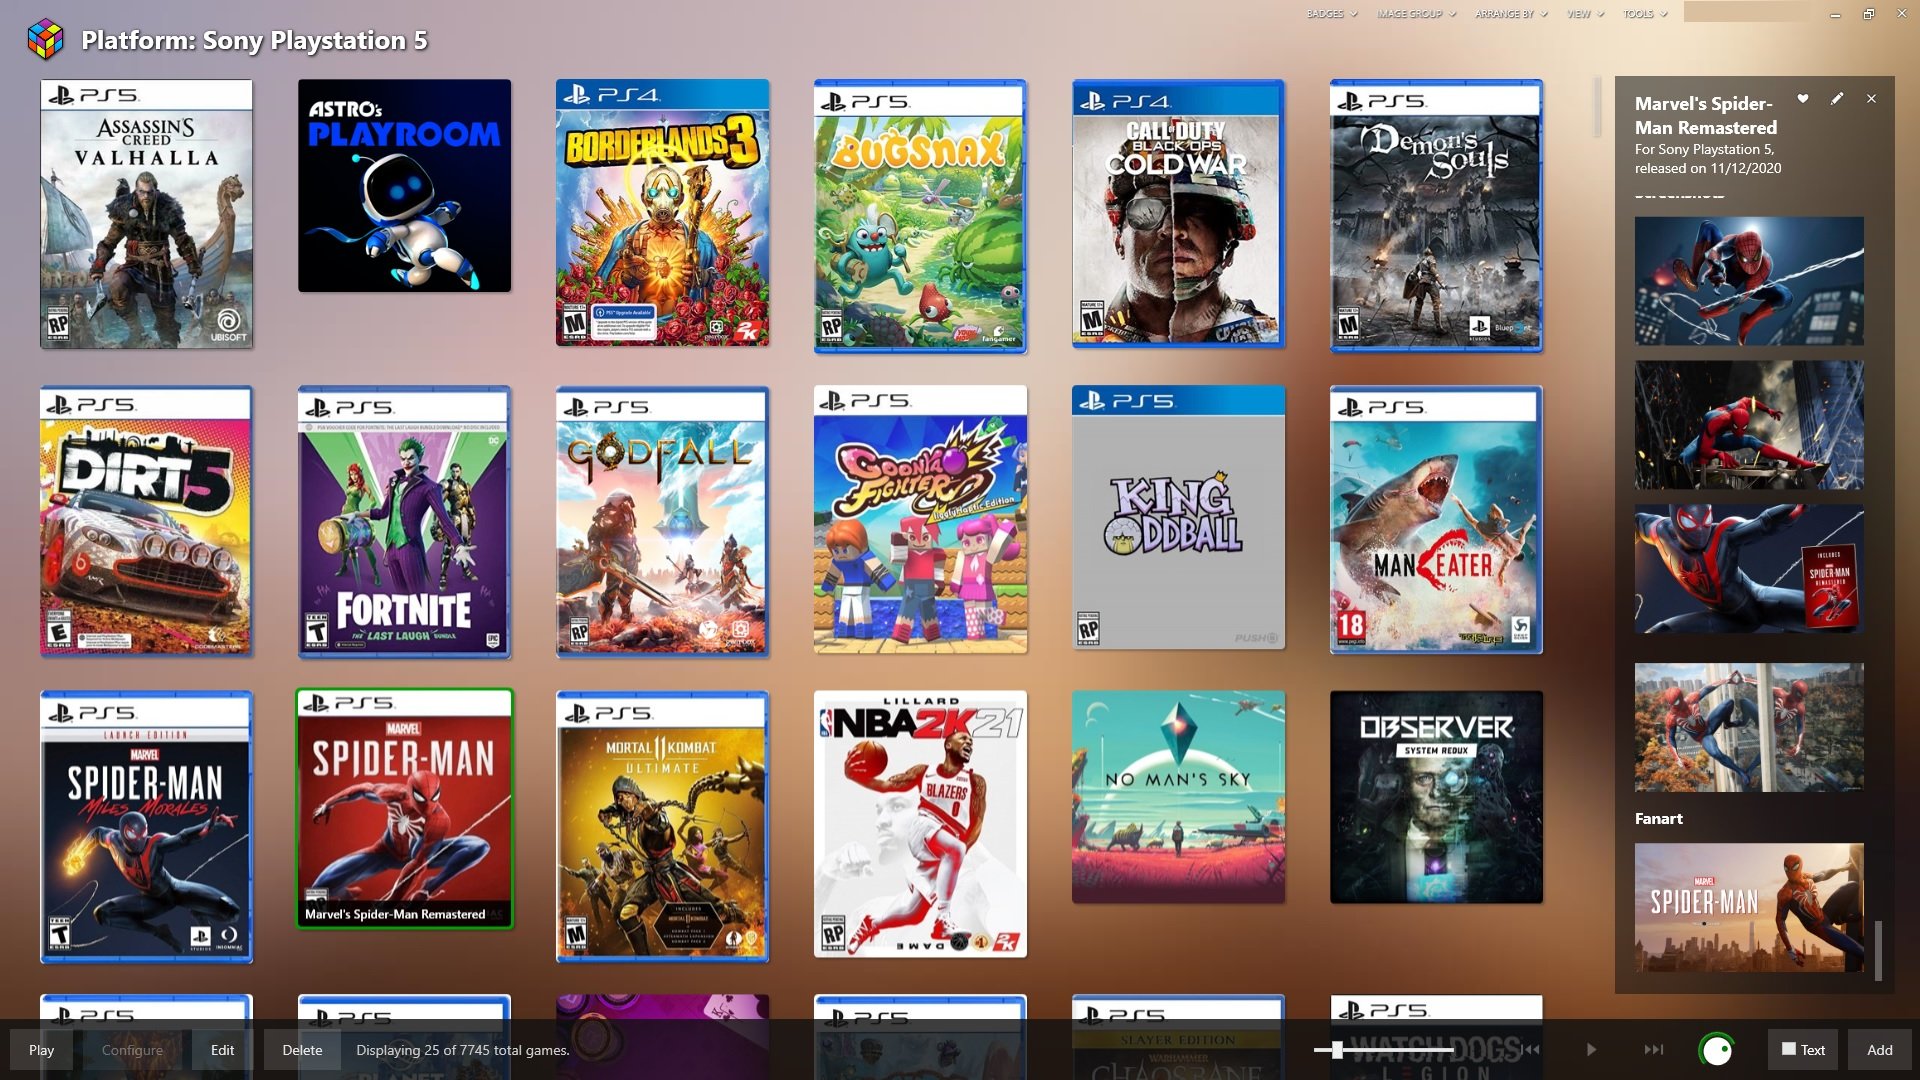Select Demon's Souls box art
The width and height of the screenshot is (1920, 1080).
point(1436,216)
